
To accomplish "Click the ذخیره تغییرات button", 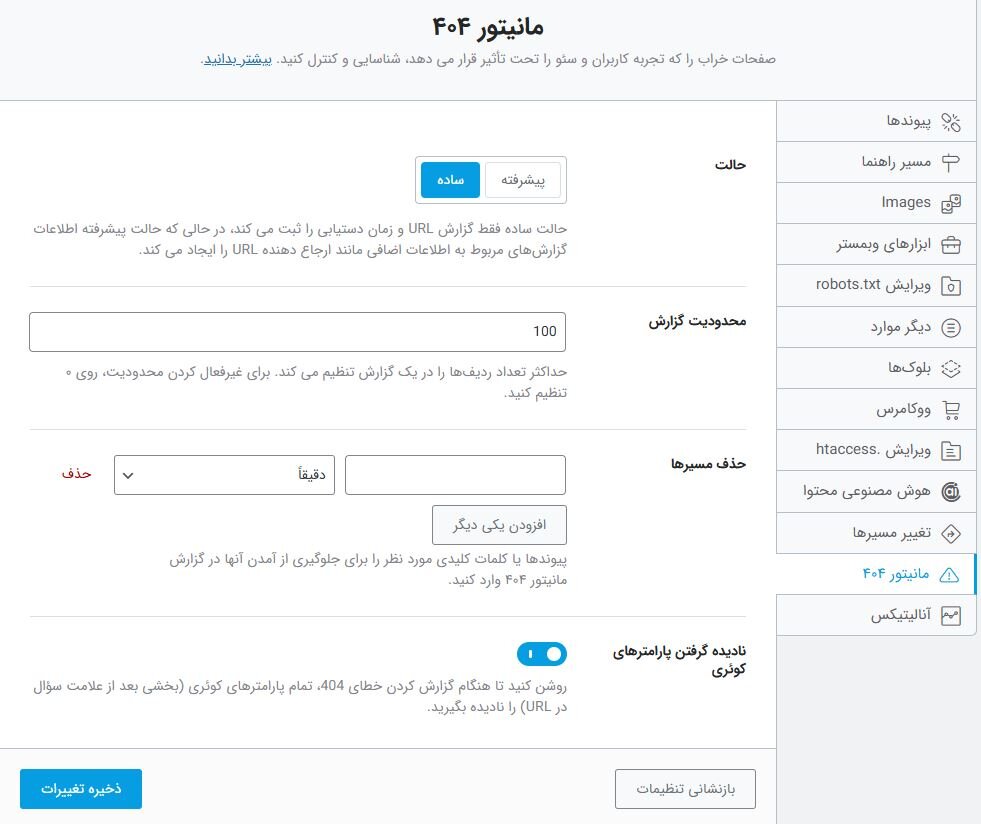I will (80, 789).
